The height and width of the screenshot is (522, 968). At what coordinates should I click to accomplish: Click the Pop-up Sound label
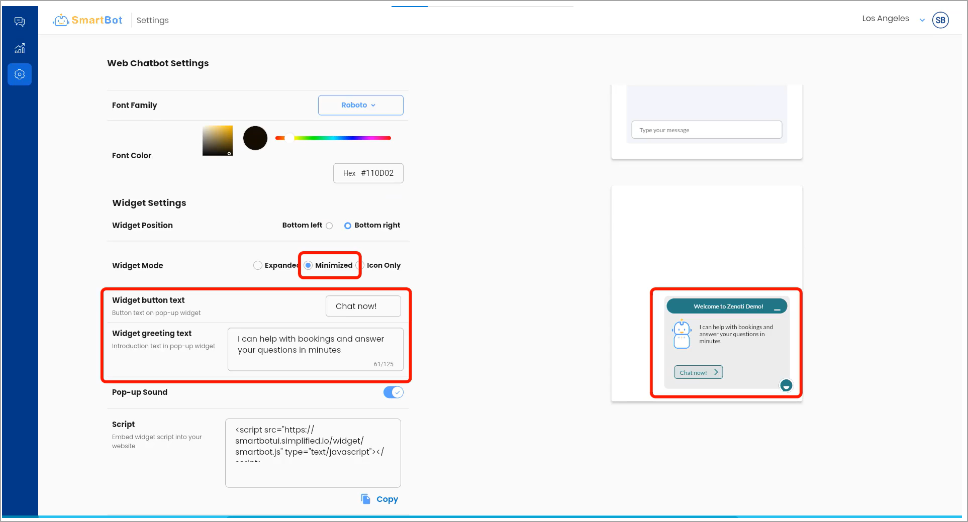140,392
